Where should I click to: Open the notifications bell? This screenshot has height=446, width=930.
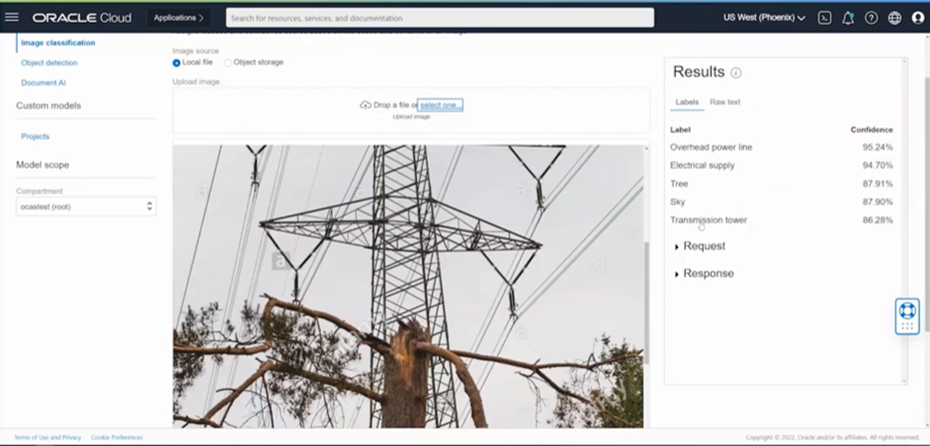coord(848,18)
